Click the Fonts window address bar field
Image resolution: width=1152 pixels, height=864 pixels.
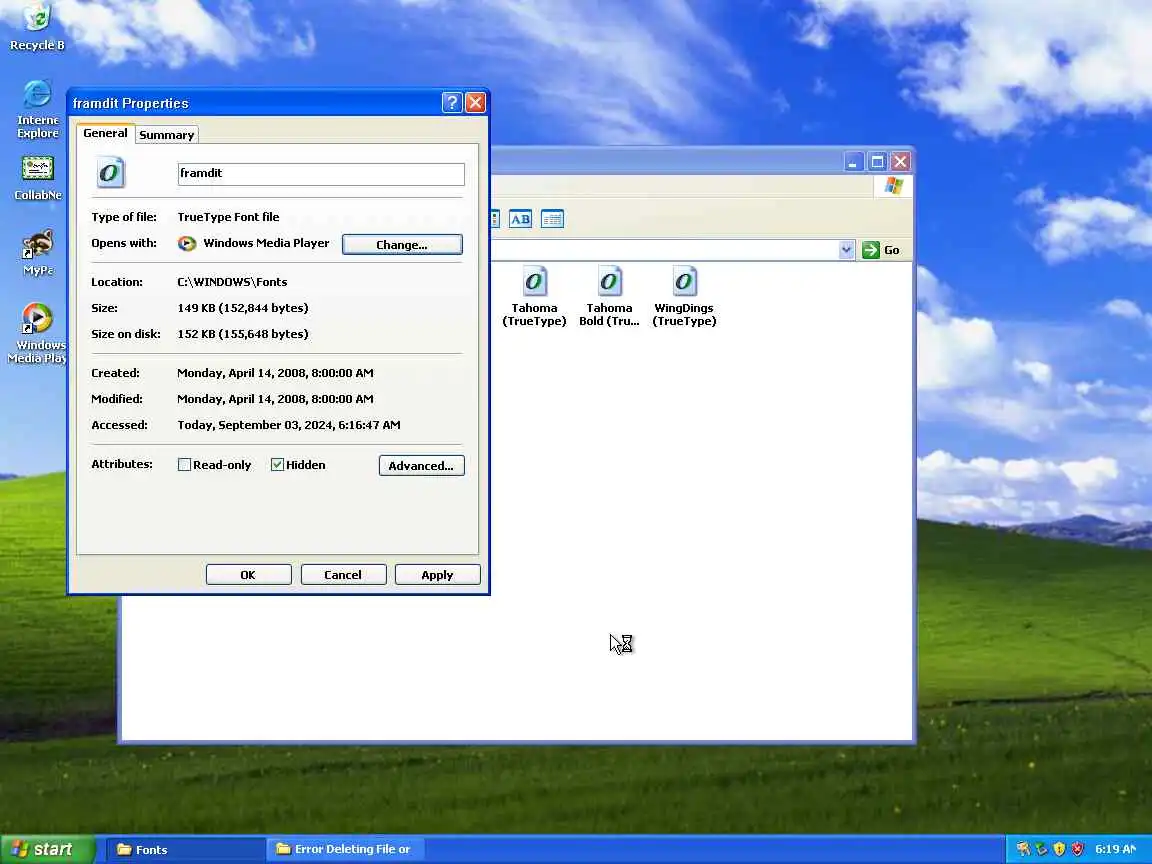pos(664,250)
